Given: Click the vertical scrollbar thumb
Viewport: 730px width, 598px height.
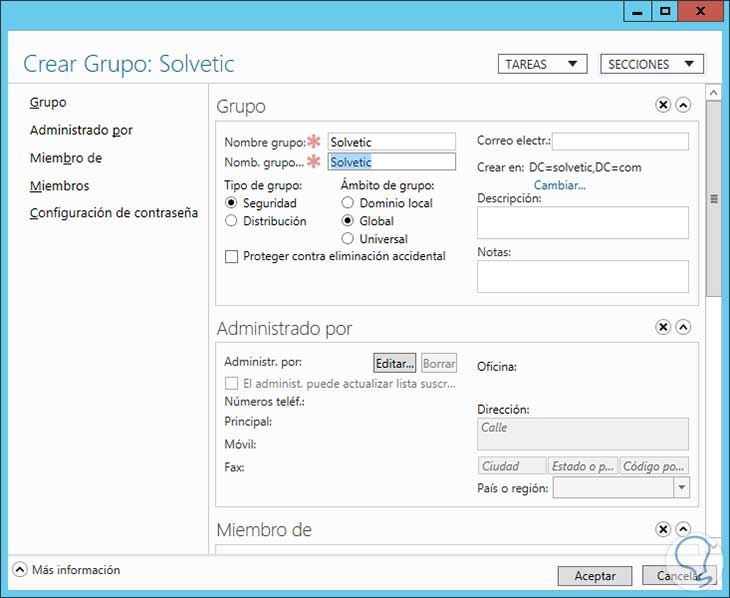Looking at the screenshot, I should (713, 199).
